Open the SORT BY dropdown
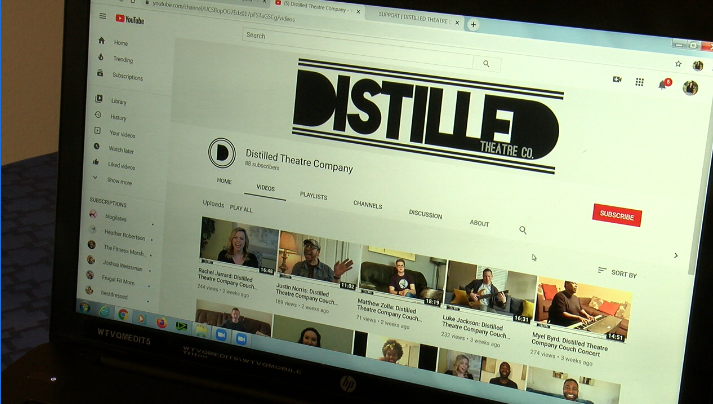Viewport: 713px width, 404px height. pyautogui.click(x=618, y=273)
